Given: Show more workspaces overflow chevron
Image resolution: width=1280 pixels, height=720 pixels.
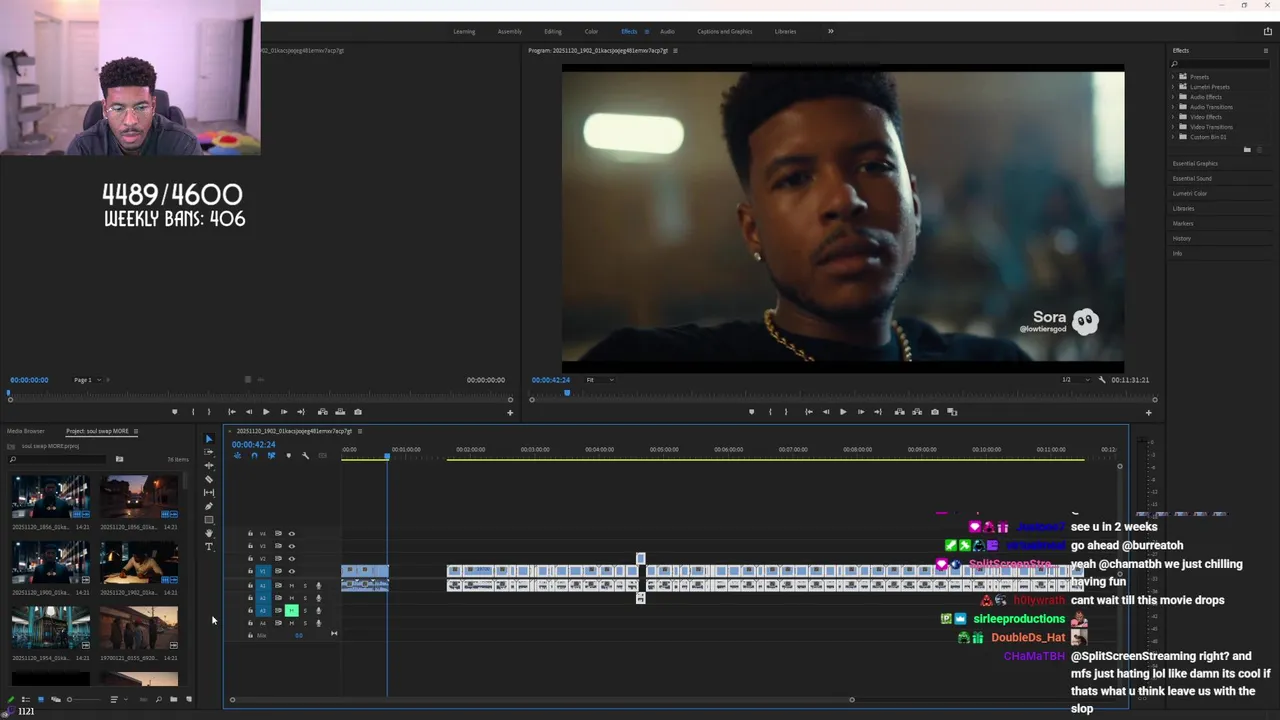Looking at the screenshot, I should pyautogui.click(x=830, y=31).
